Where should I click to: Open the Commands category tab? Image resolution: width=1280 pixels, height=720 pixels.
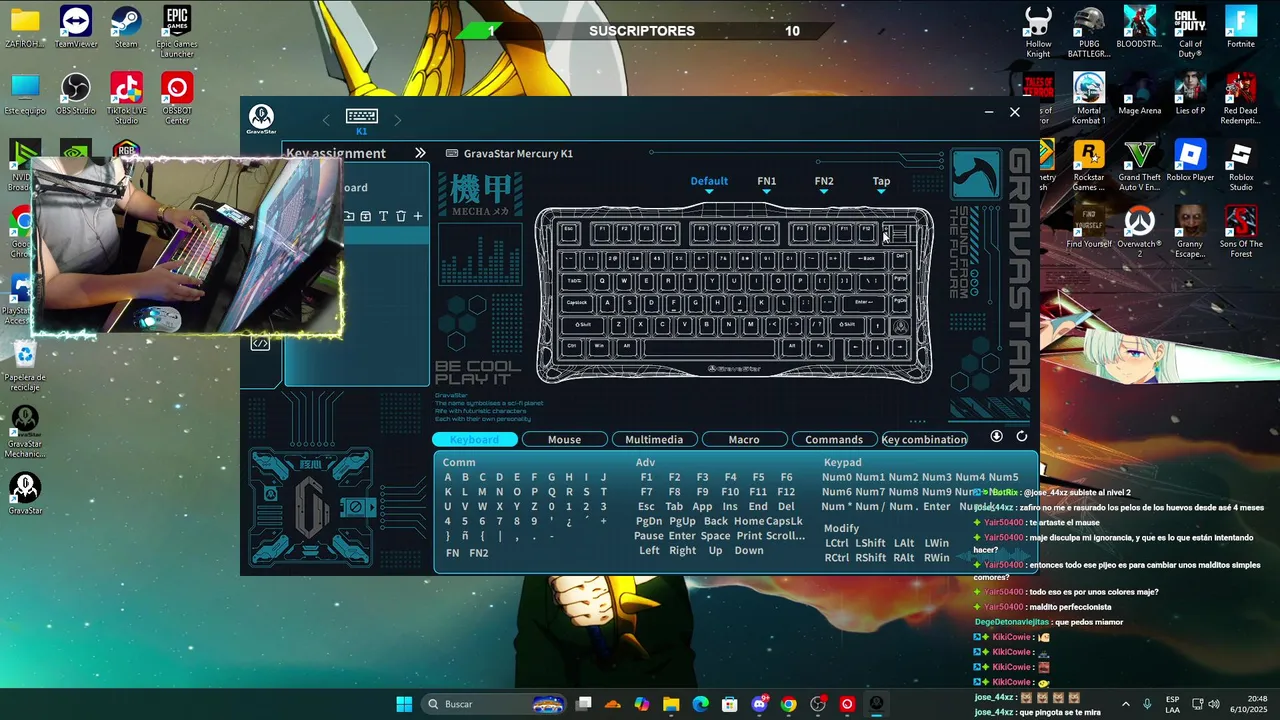pyautogui.click(x=834, y=439)
